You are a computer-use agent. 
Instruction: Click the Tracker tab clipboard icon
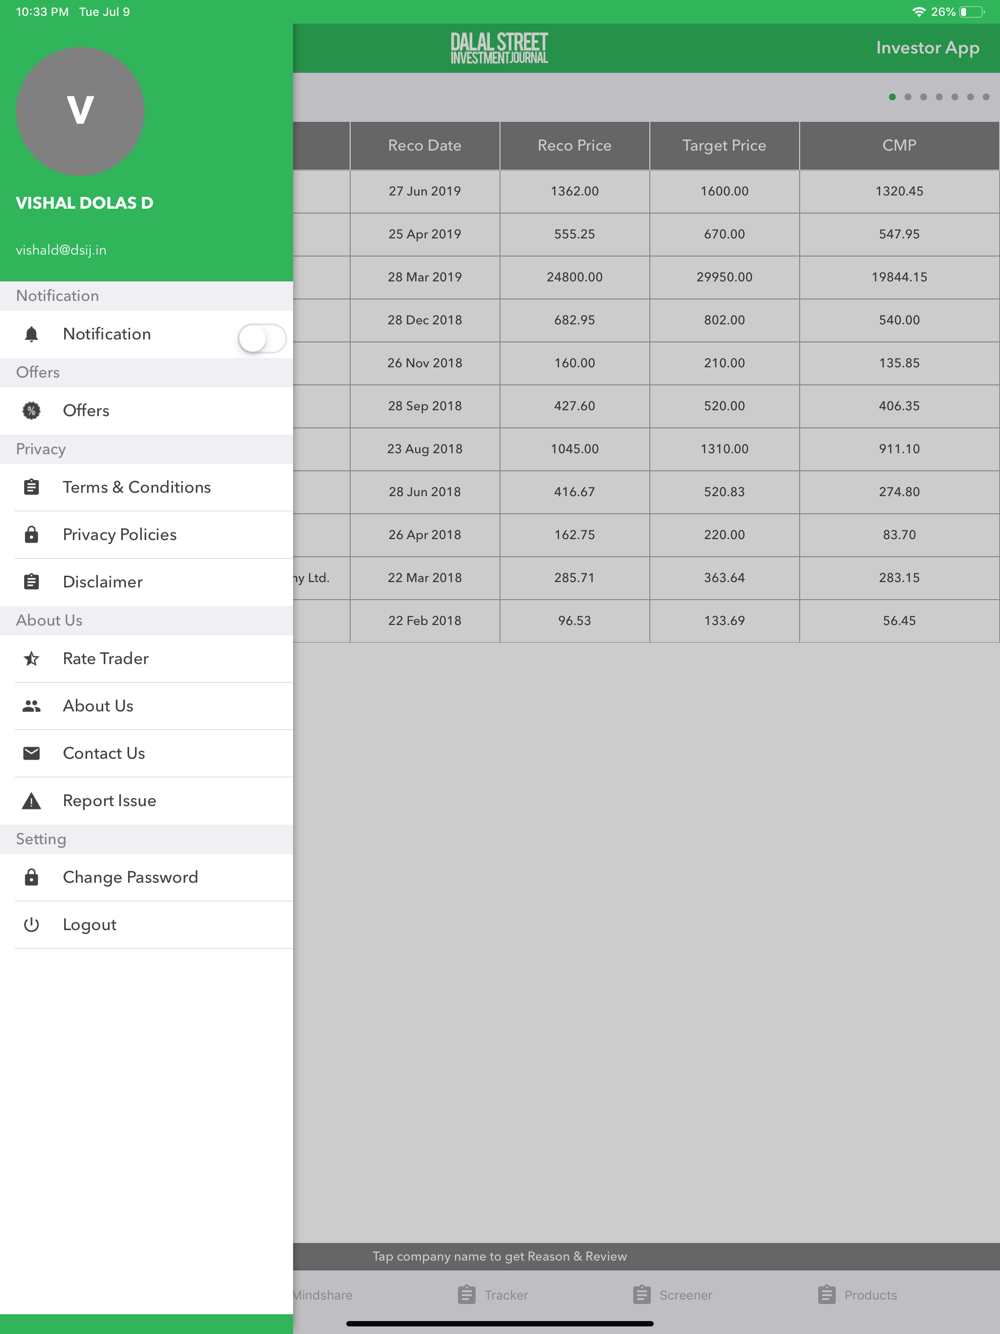coord(467,1295)
